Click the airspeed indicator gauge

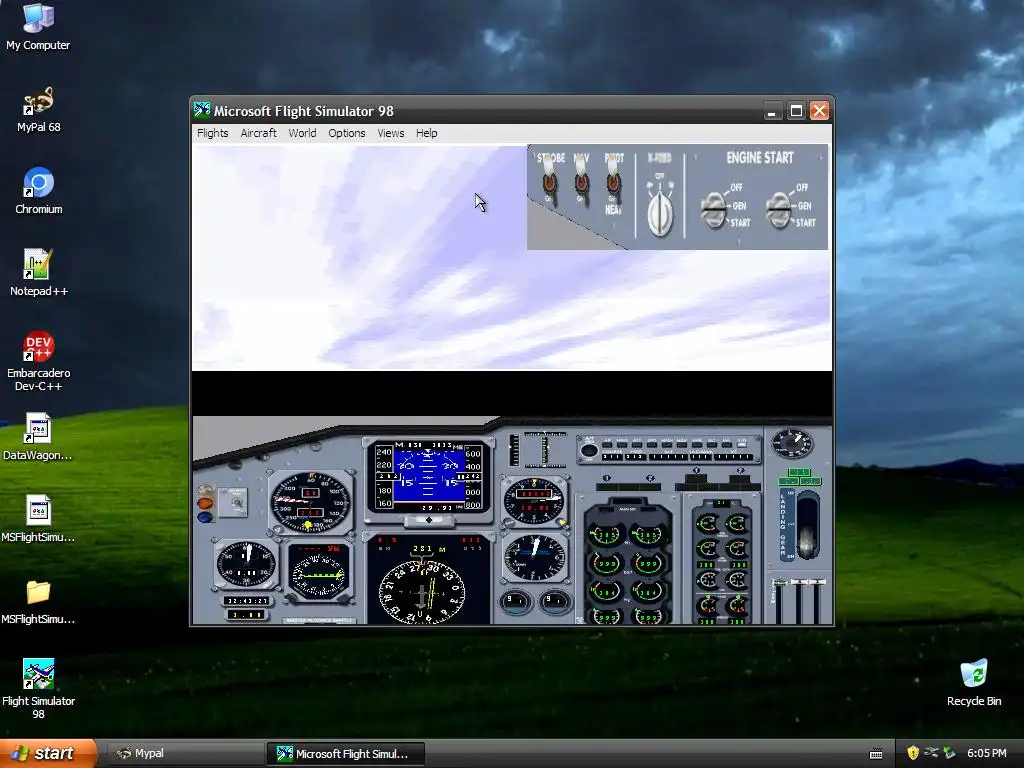point(310,502)
